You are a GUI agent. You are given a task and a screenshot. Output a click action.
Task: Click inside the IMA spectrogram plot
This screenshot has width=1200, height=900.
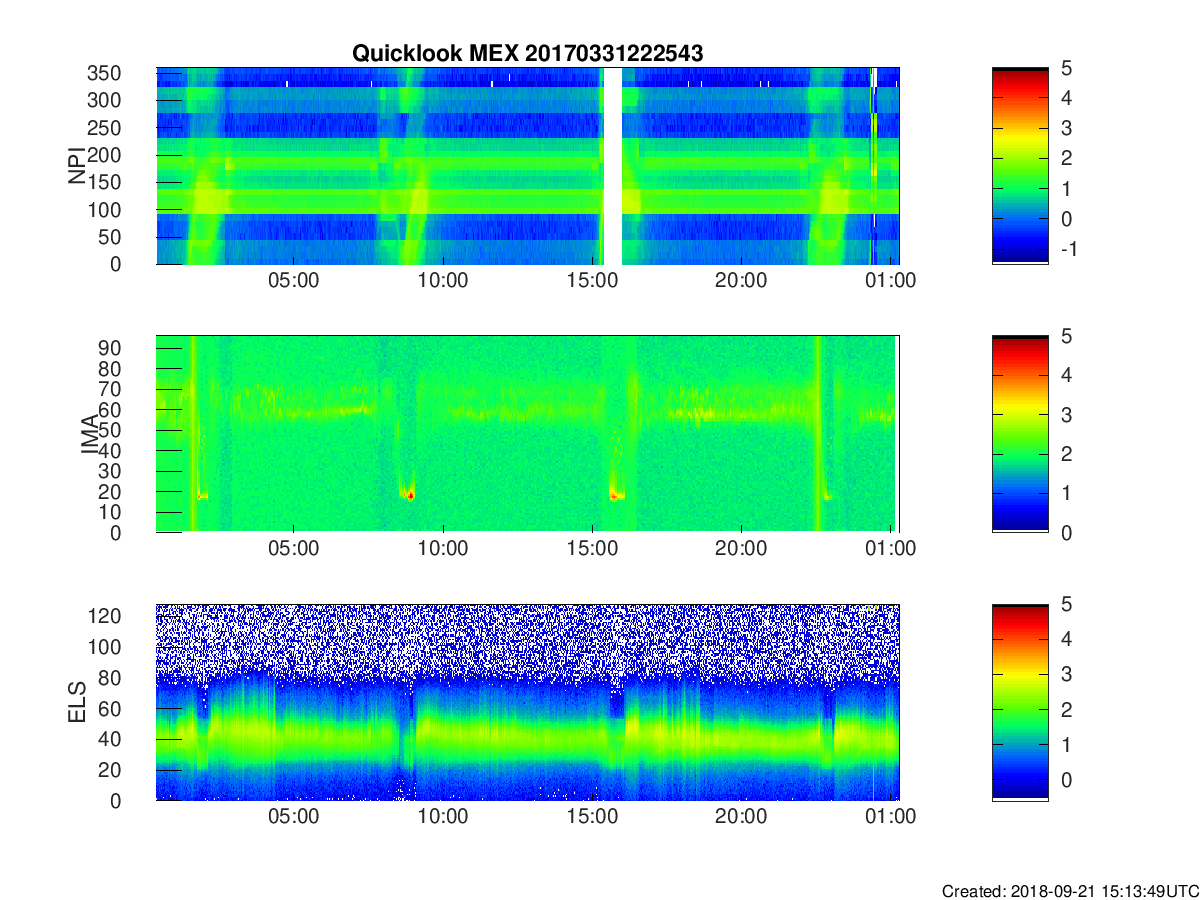527,434
